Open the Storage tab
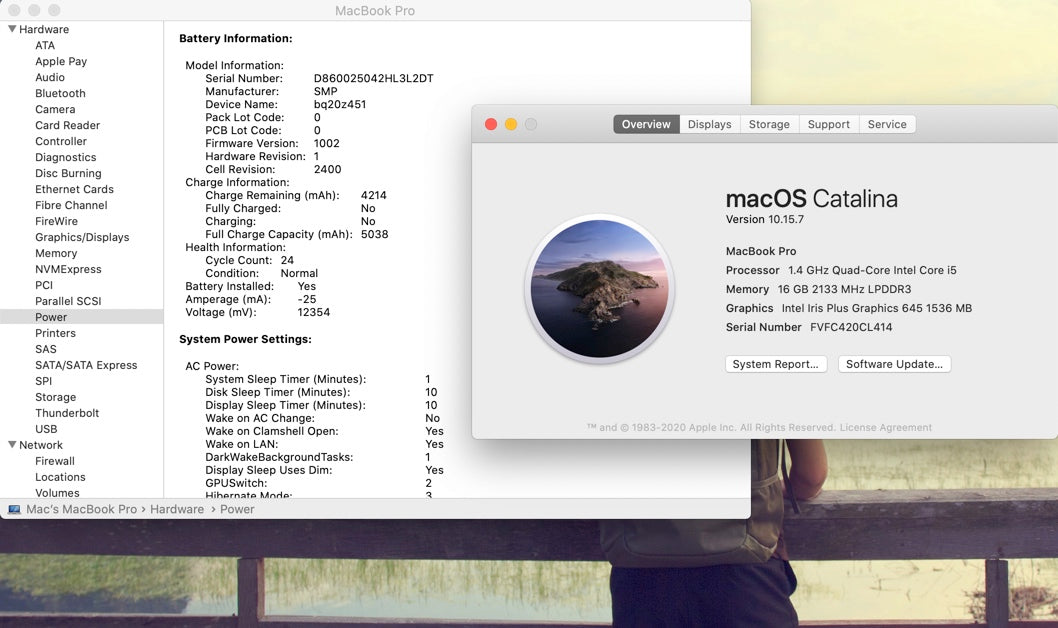Viewport: 1058px width, 628px height. [x=769, y=124]
